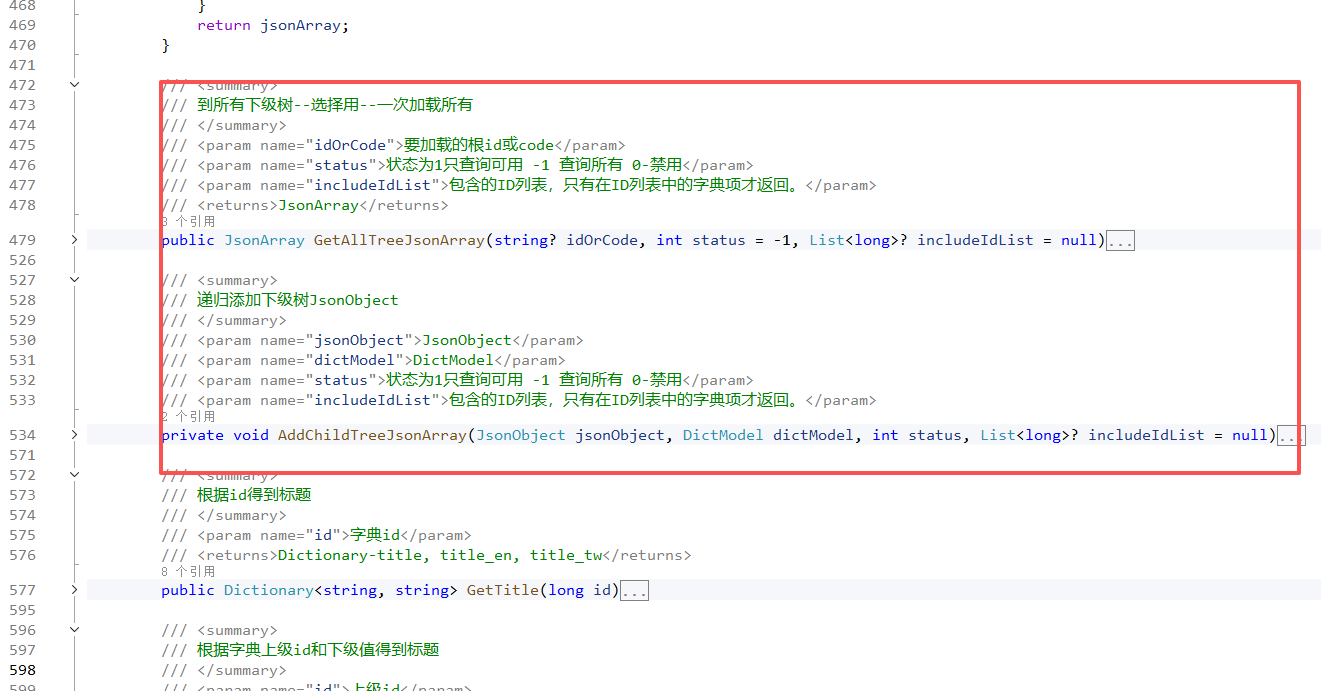
Task: Click the DictModel type in AddChildTreeJsonArray's parameters
Action: (722, 435)
